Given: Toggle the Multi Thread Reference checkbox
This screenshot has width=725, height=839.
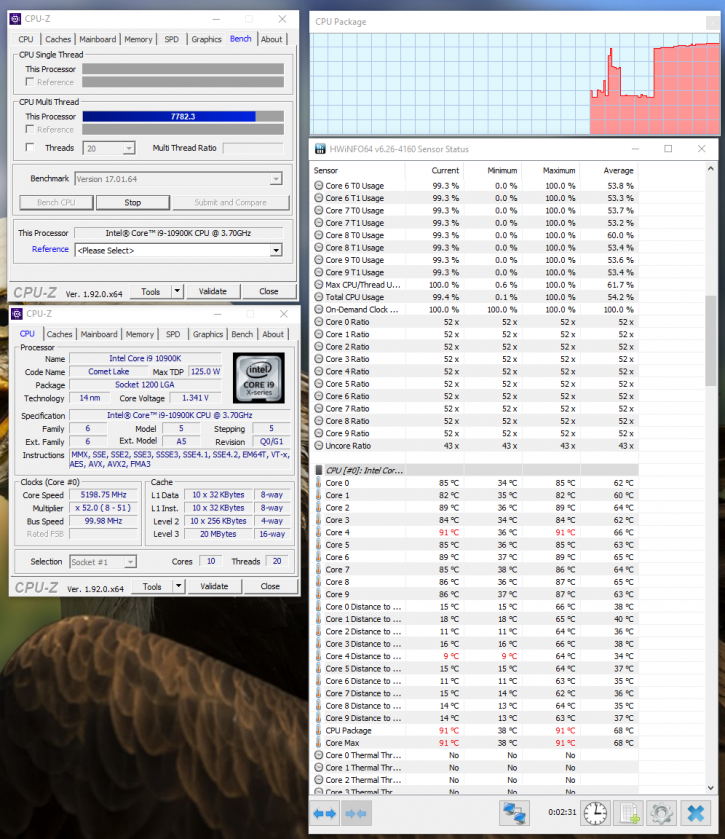Looking at the screenshot, I should (30, 129).
